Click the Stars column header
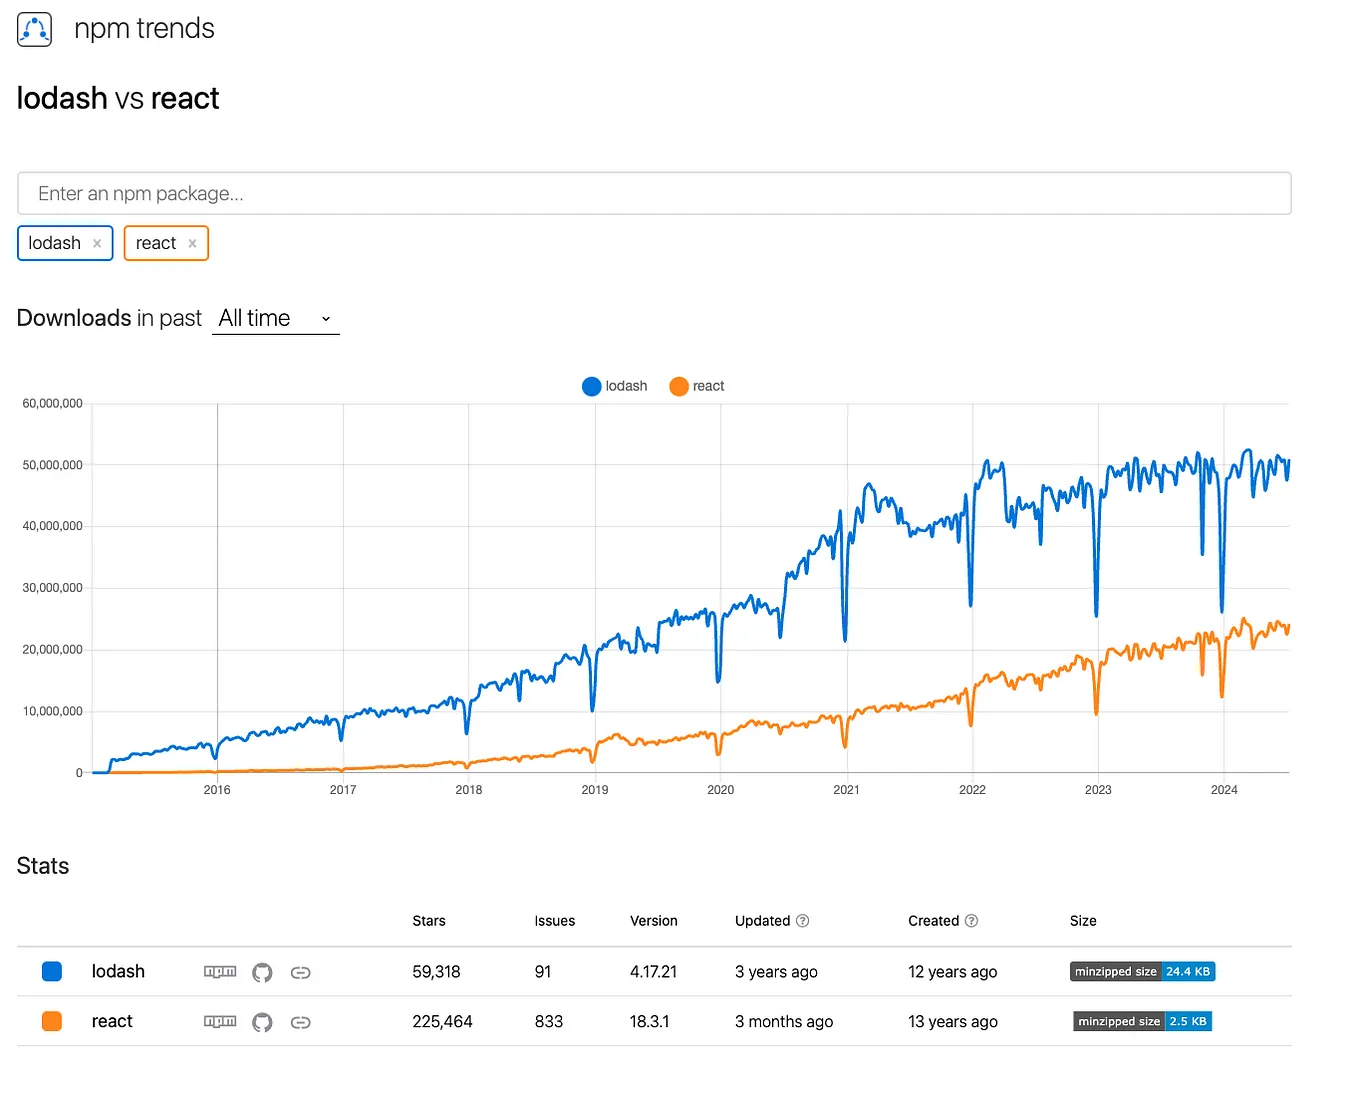Image resolution: width=1358 pixels, height=1100 pixels. tap(429, 921)
